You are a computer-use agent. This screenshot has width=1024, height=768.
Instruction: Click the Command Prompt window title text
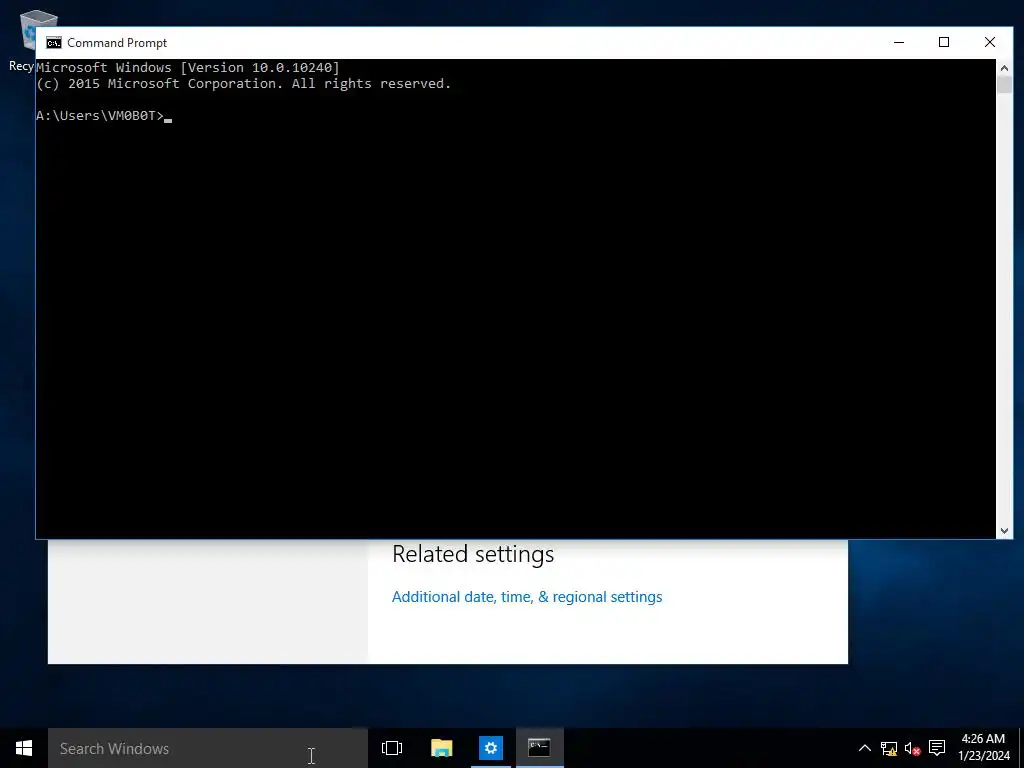(x=117, y=43)
